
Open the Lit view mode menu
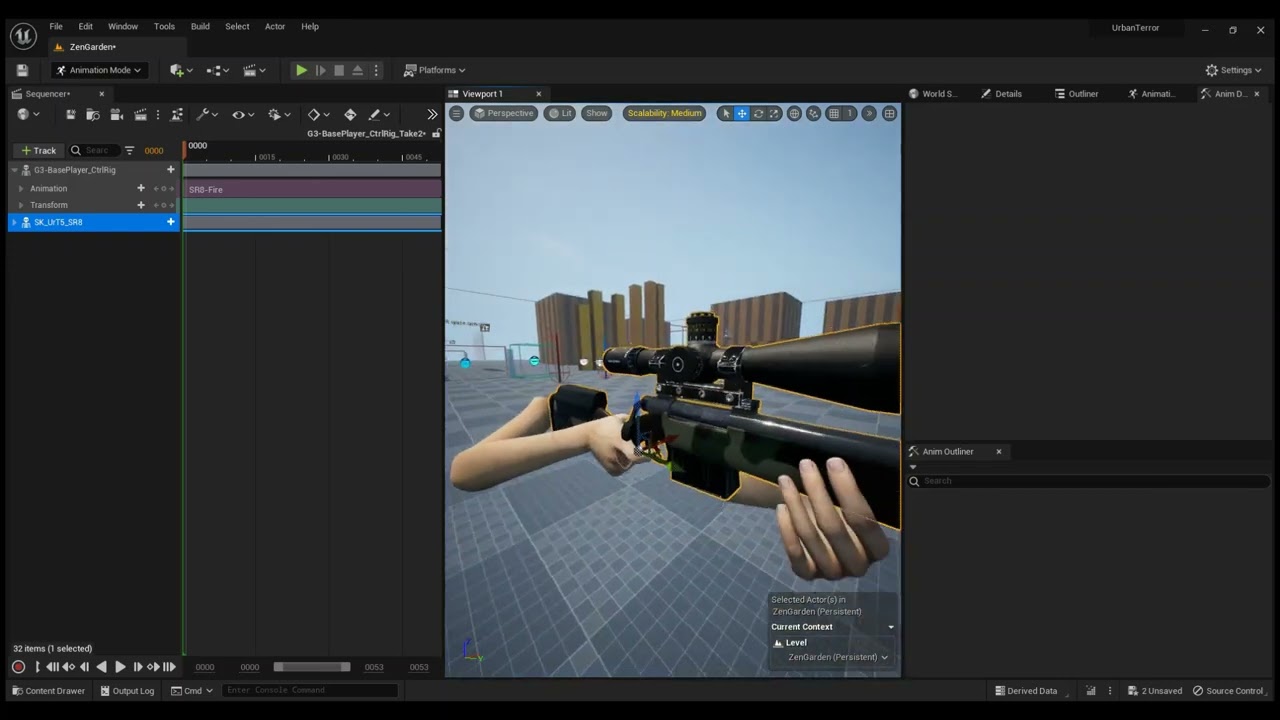(560, 113)
